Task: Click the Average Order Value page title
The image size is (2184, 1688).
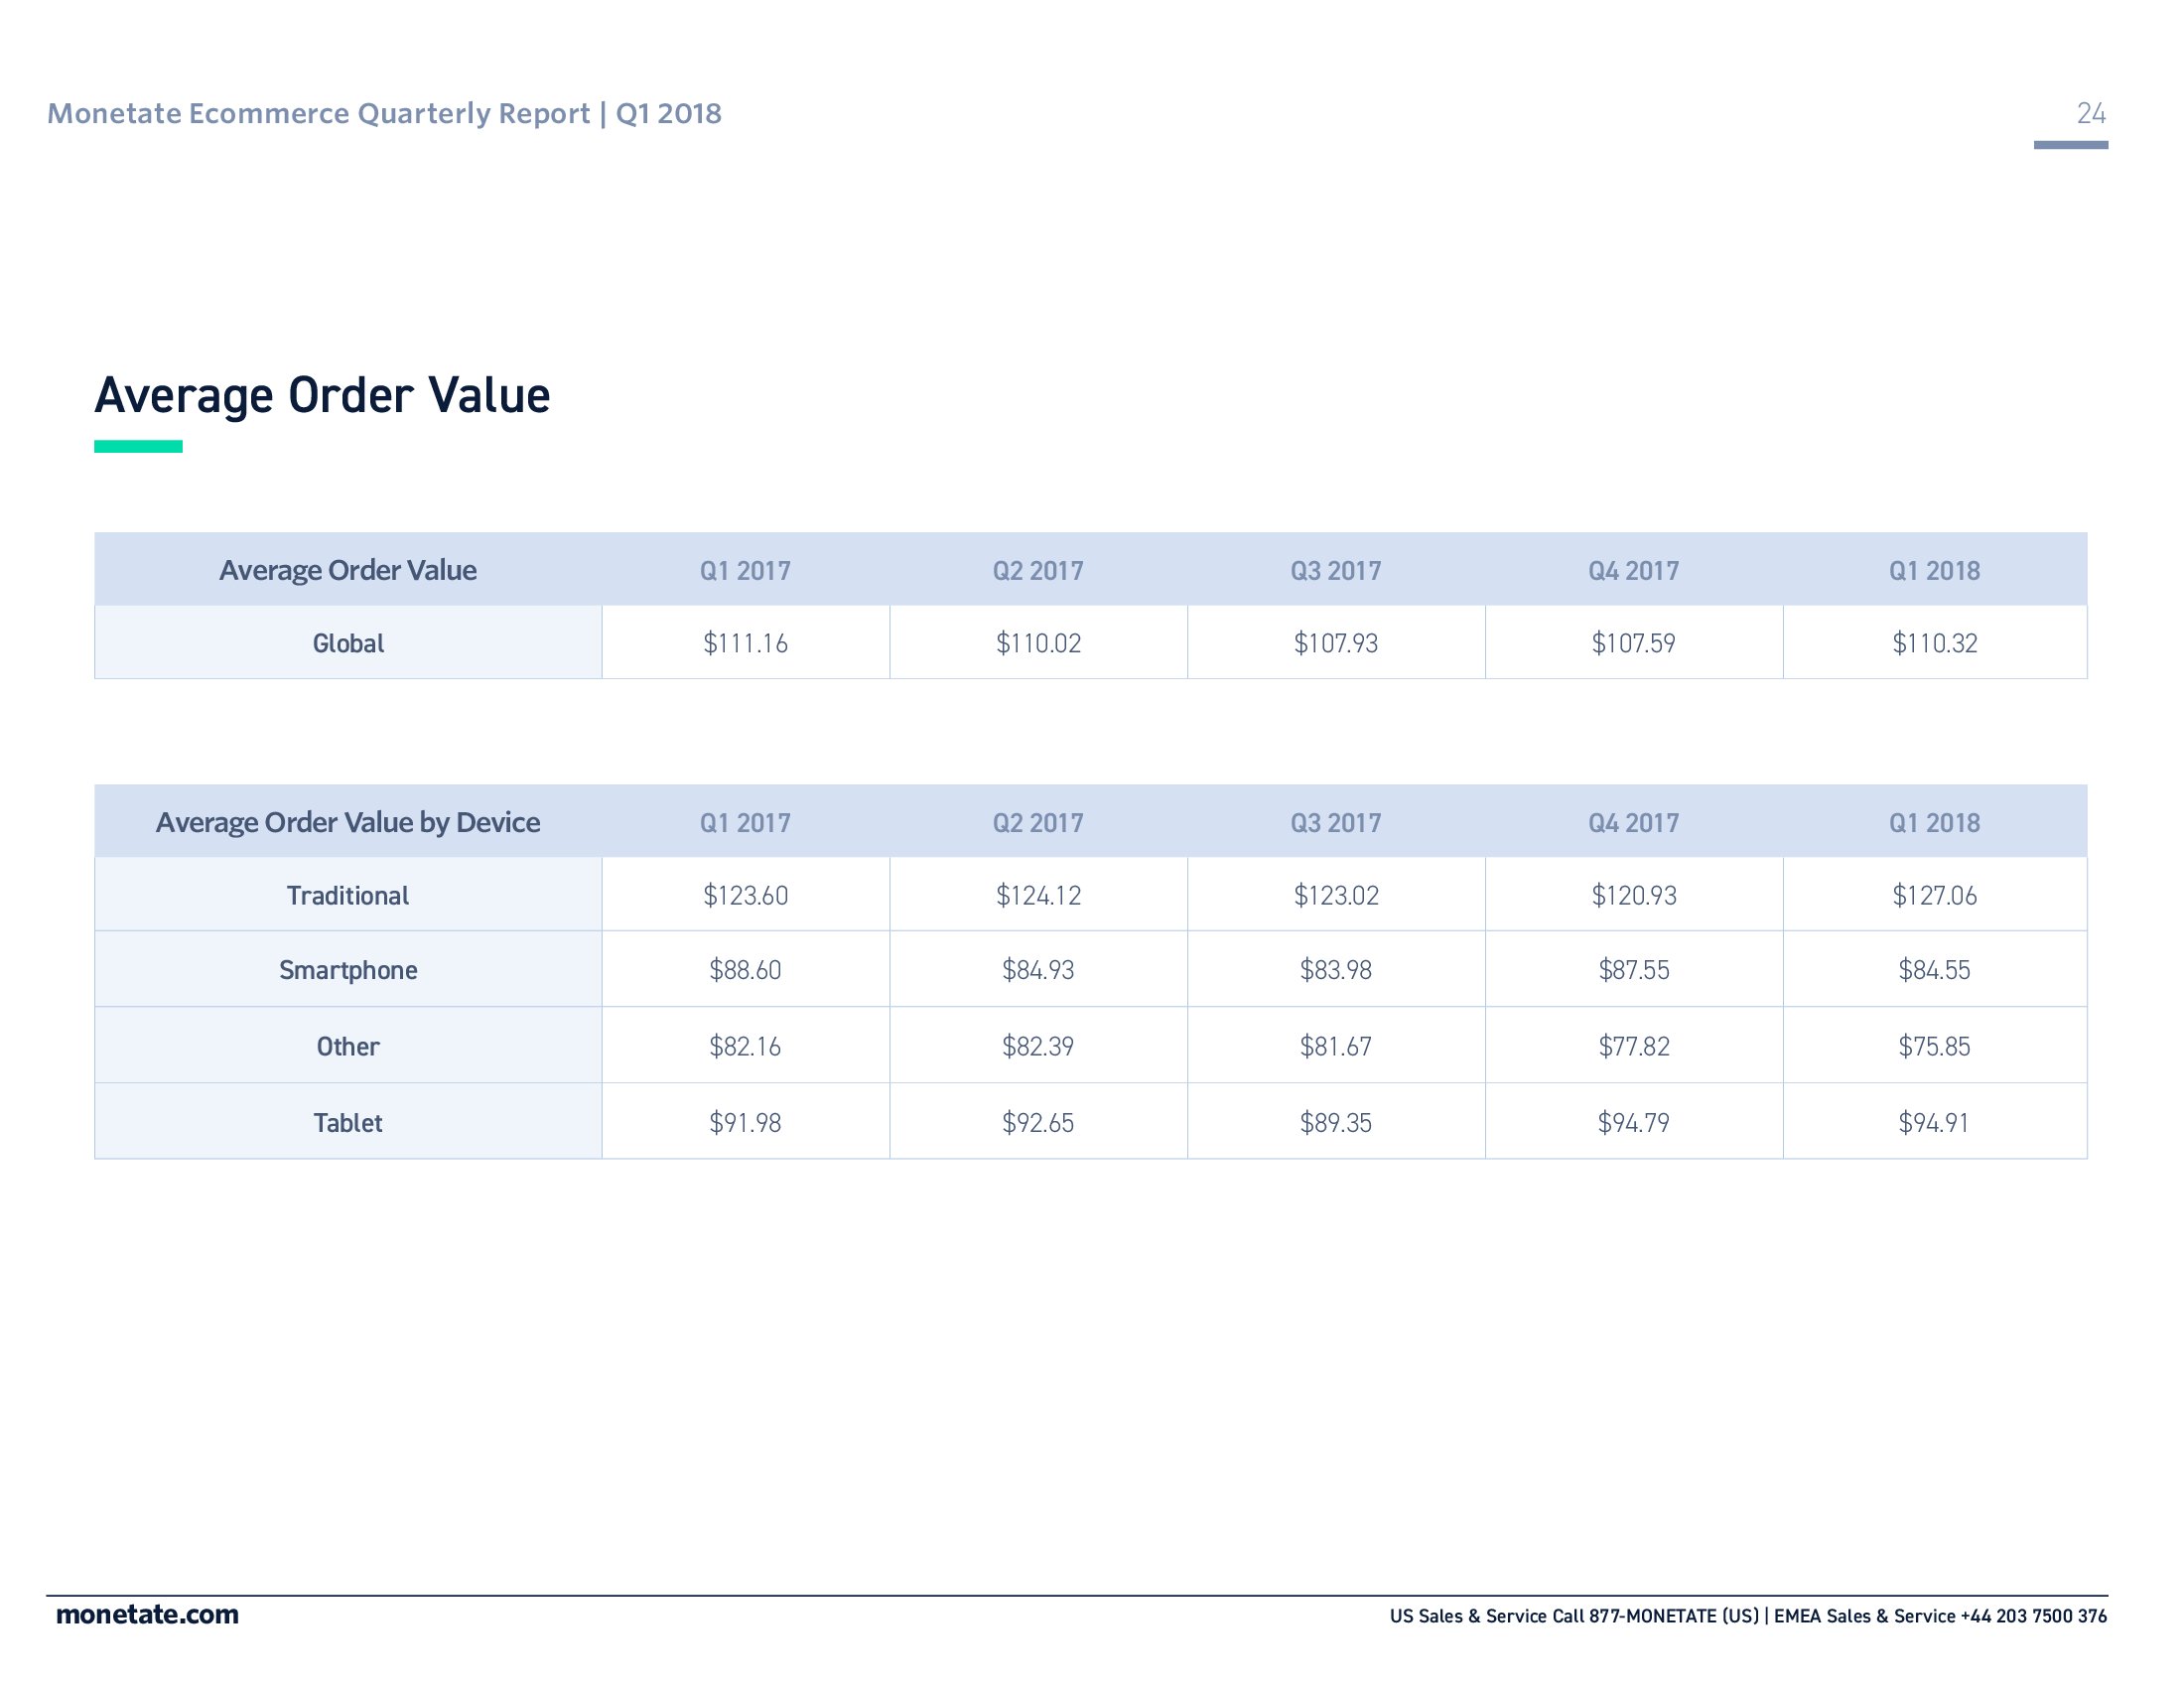Action: point(322,395)
